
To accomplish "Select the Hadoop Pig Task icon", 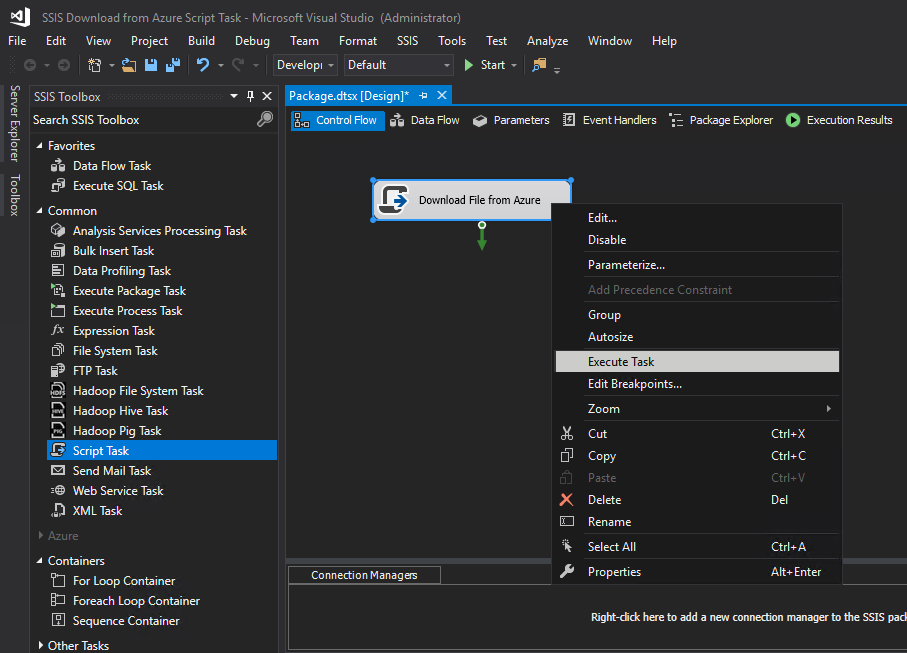I will coord(58,430).
